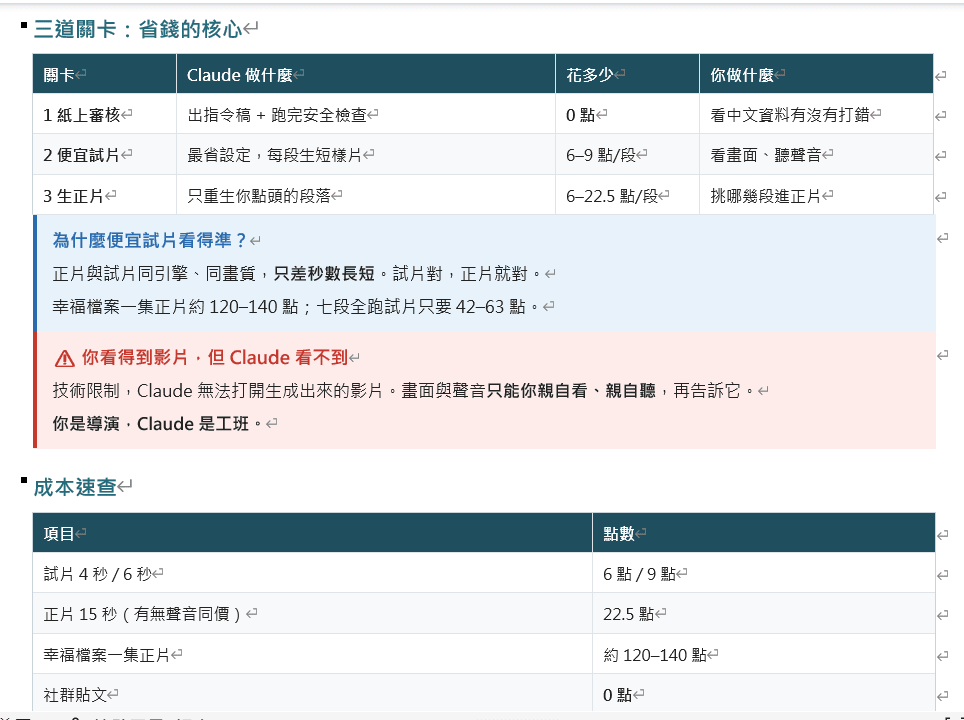
Task: Click table cell 幸福檔案一集正片 in 成本速查
Action: [x=312, y=654]
